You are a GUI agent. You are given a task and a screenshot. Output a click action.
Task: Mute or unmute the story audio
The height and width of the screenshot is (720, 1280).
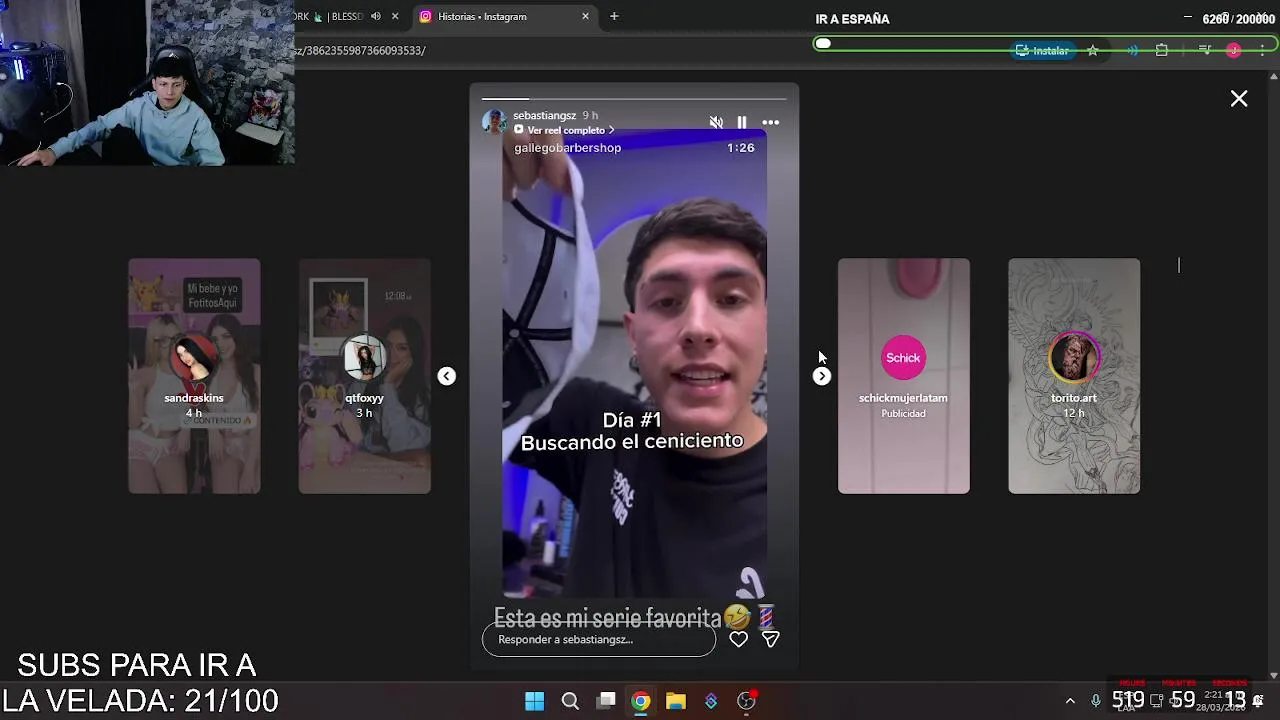tap(716, 122)
